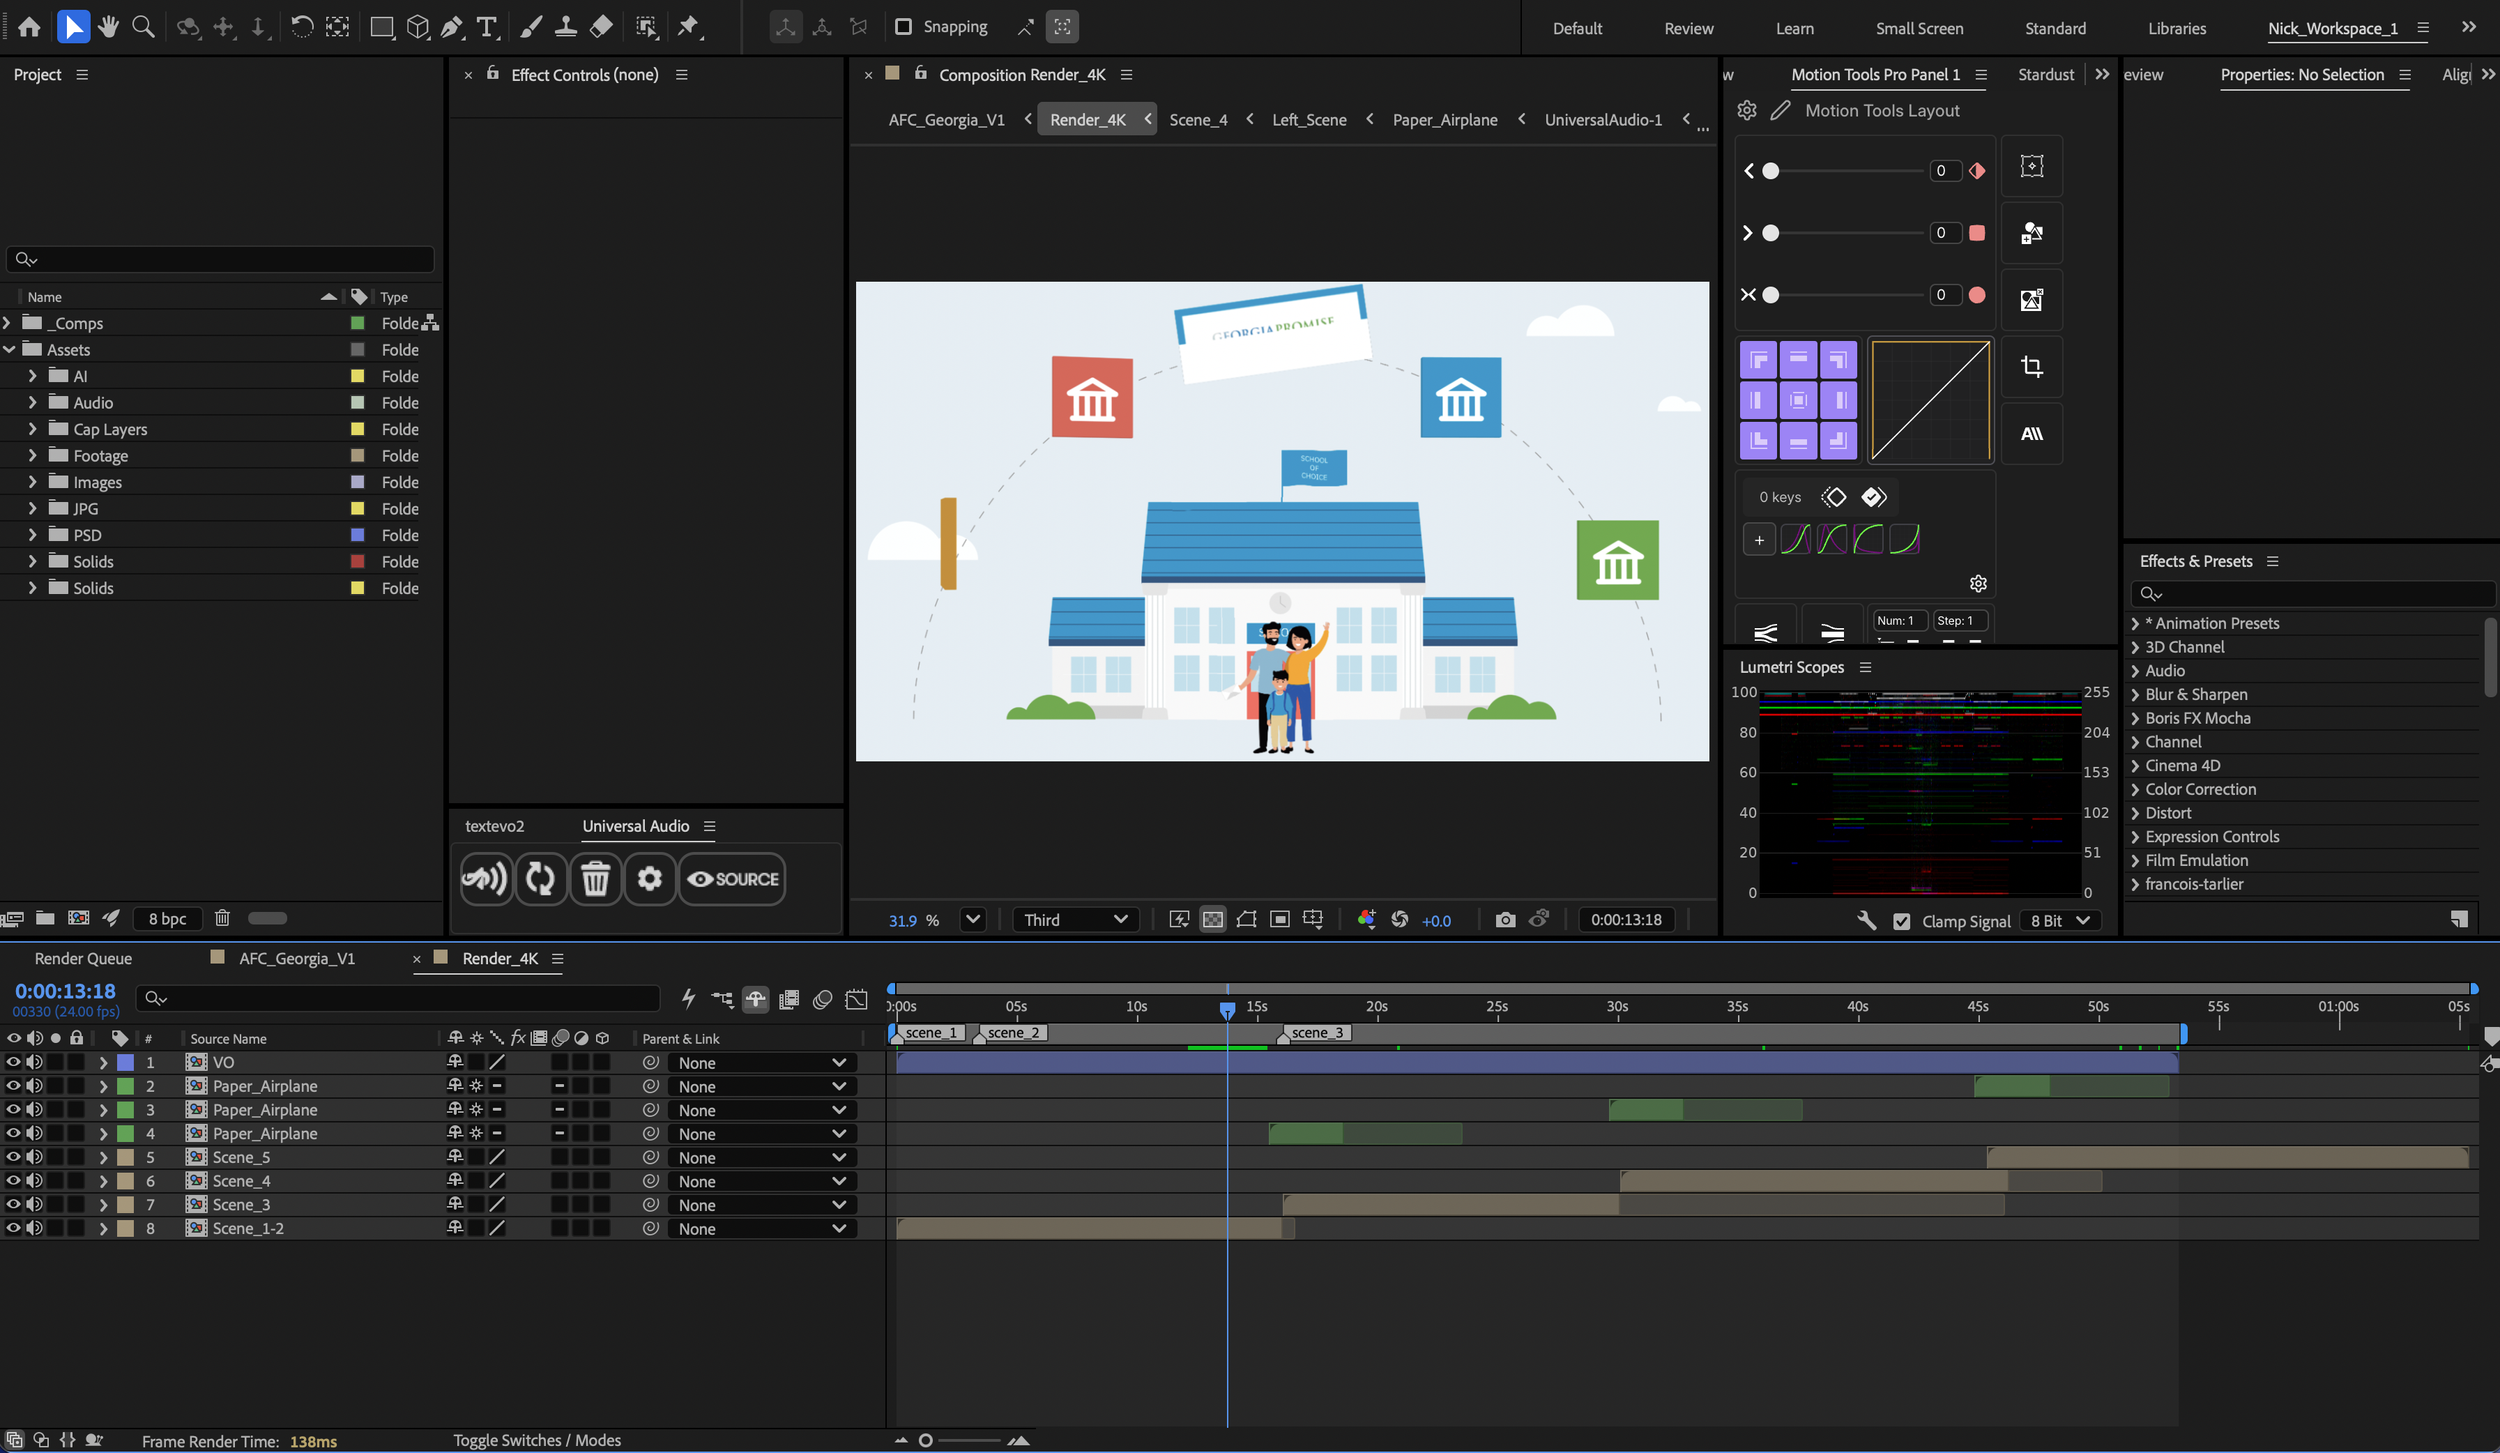Click Motion Tools settings gear icon

[x=1747, y=110]
